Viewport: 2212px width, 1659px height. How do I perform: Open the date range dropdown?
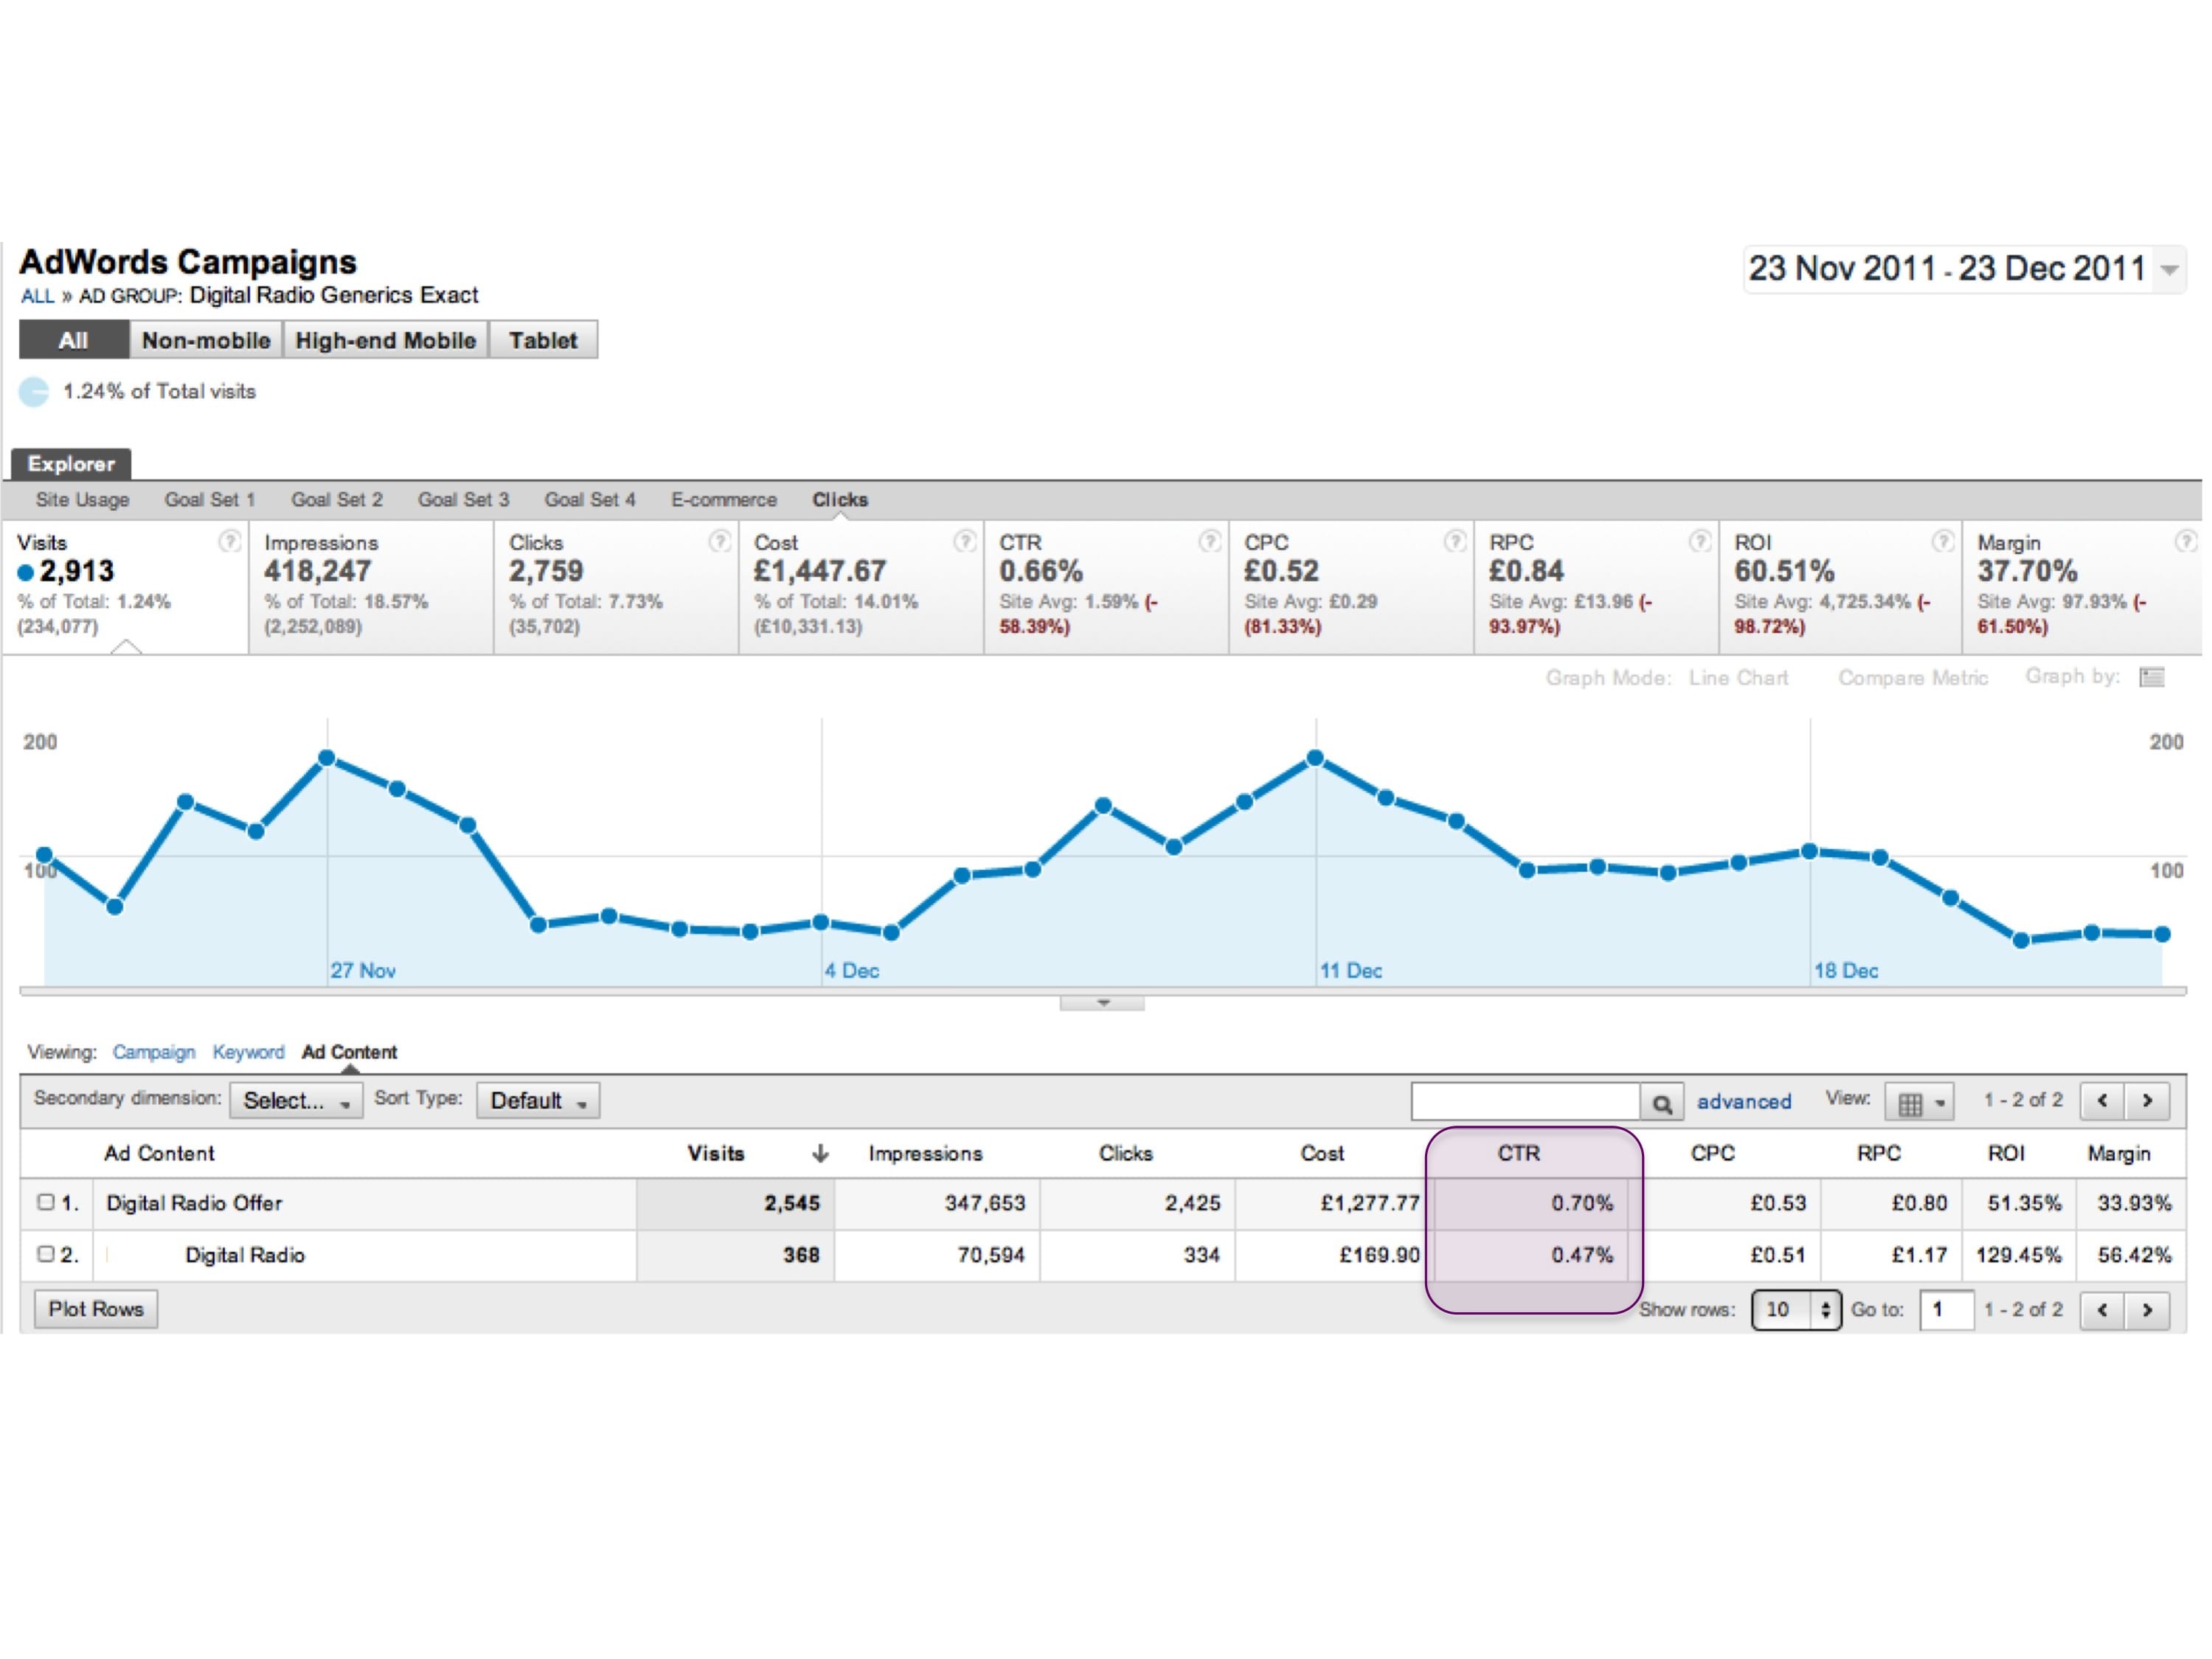(x=2170, y=269)
